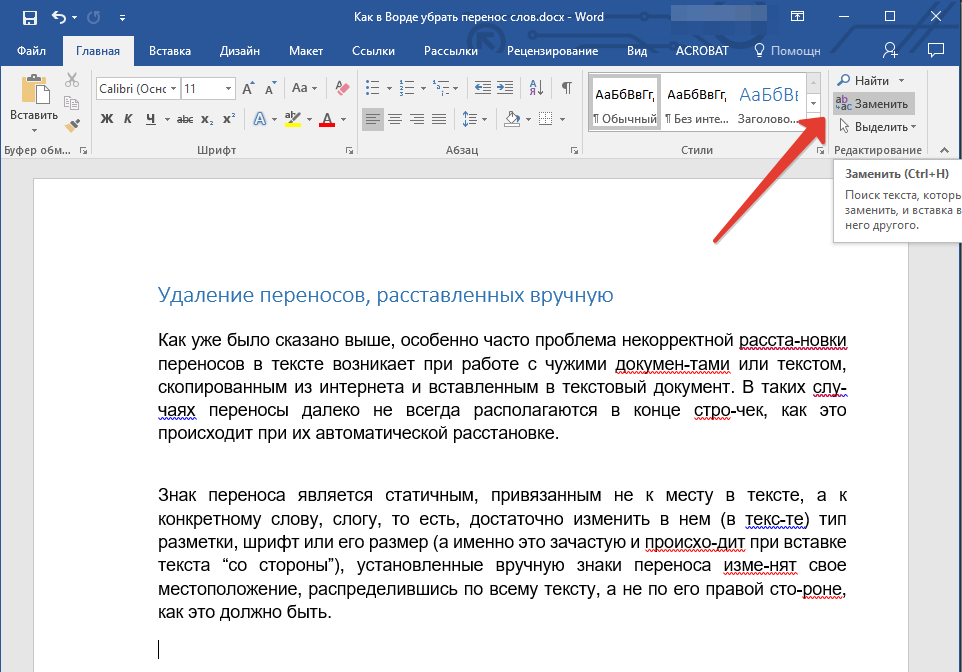Apply the red font color swatch
The height and width of the screenshot is (672, 962).
[x=327, y=119]
